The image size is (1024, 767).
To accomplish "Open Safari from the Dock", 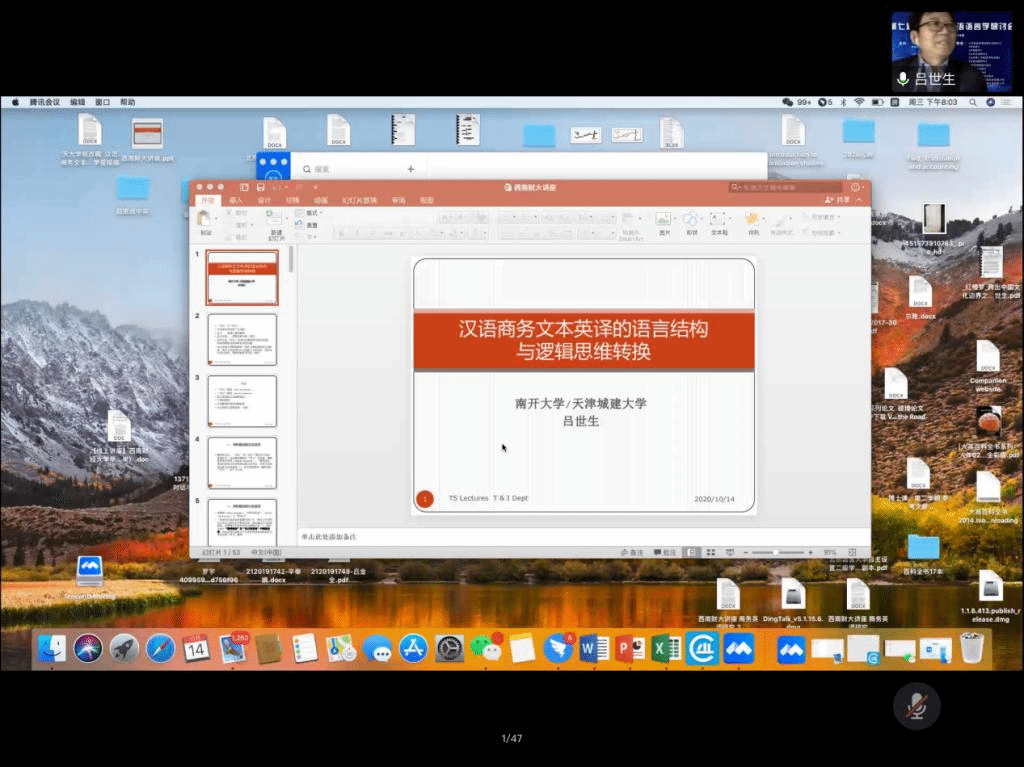I will [160, 648].
